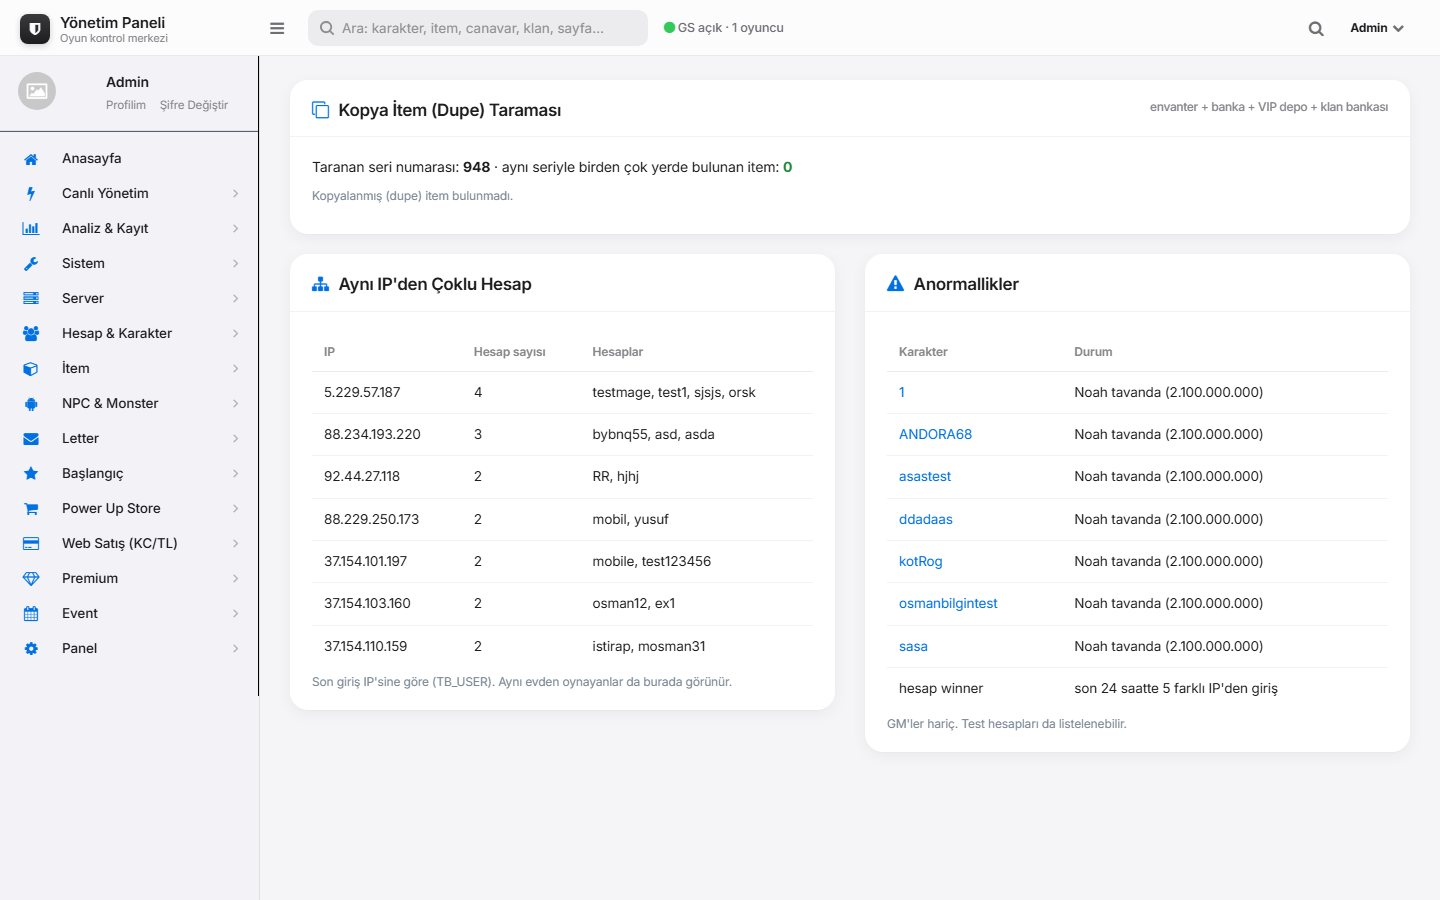This screenshot has width=1440, height=900.
Task: Open the Admin user dropdown
Action: coord(1377,28)
